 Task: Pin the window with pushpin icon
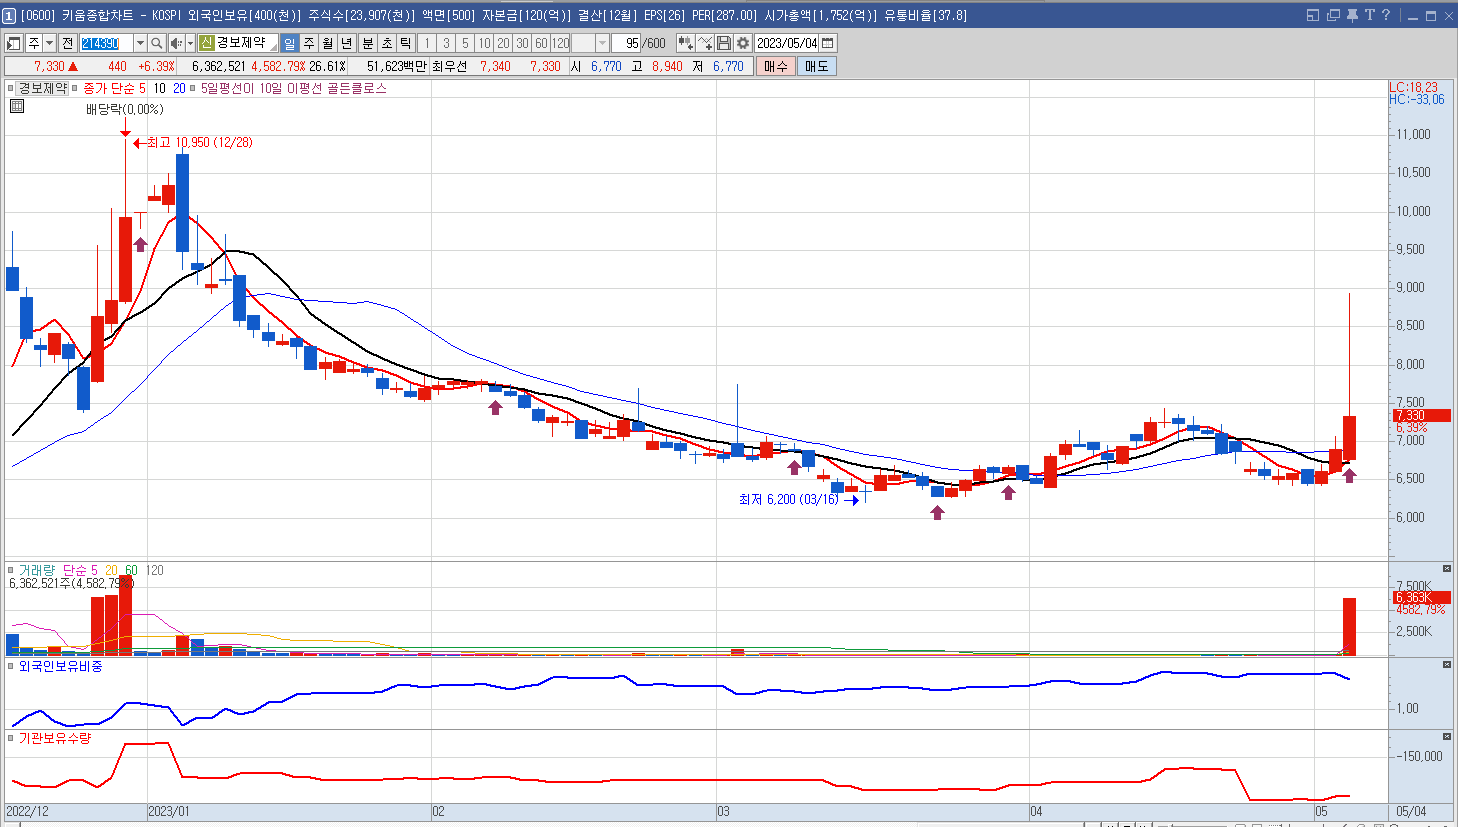[1352, 15]
